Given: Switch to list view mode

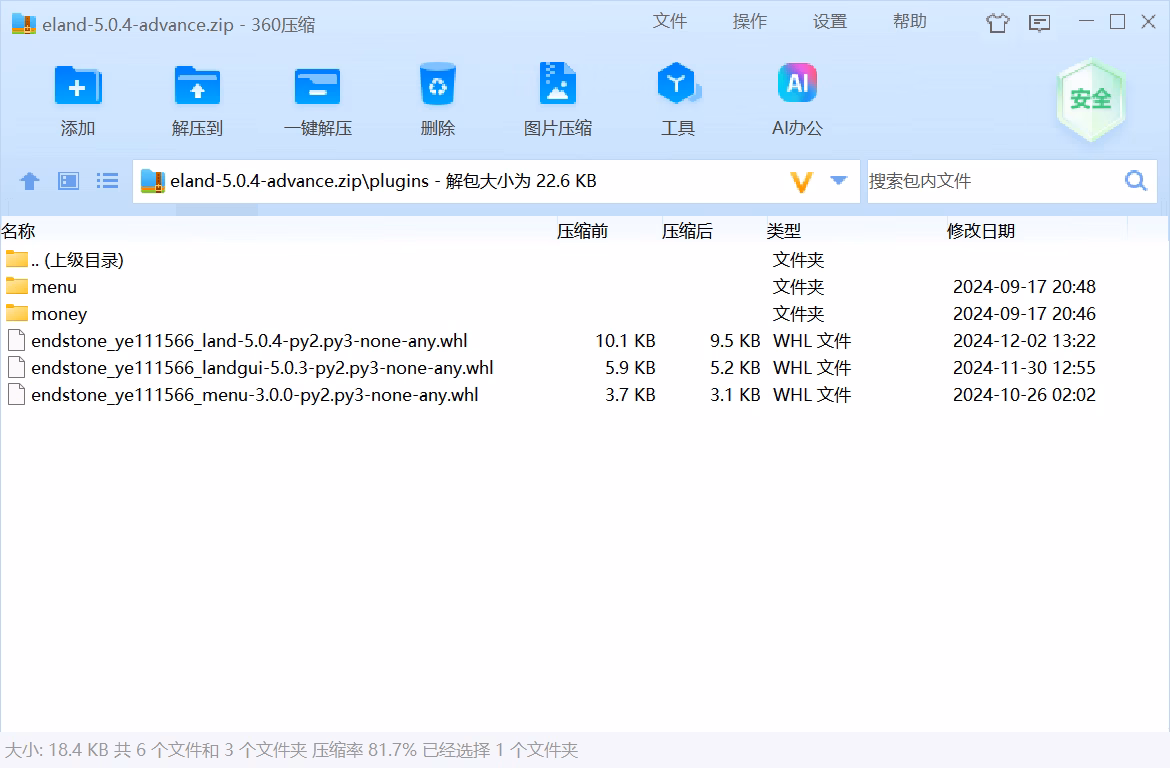Looking at the screenshot, I should pos(107,181).
